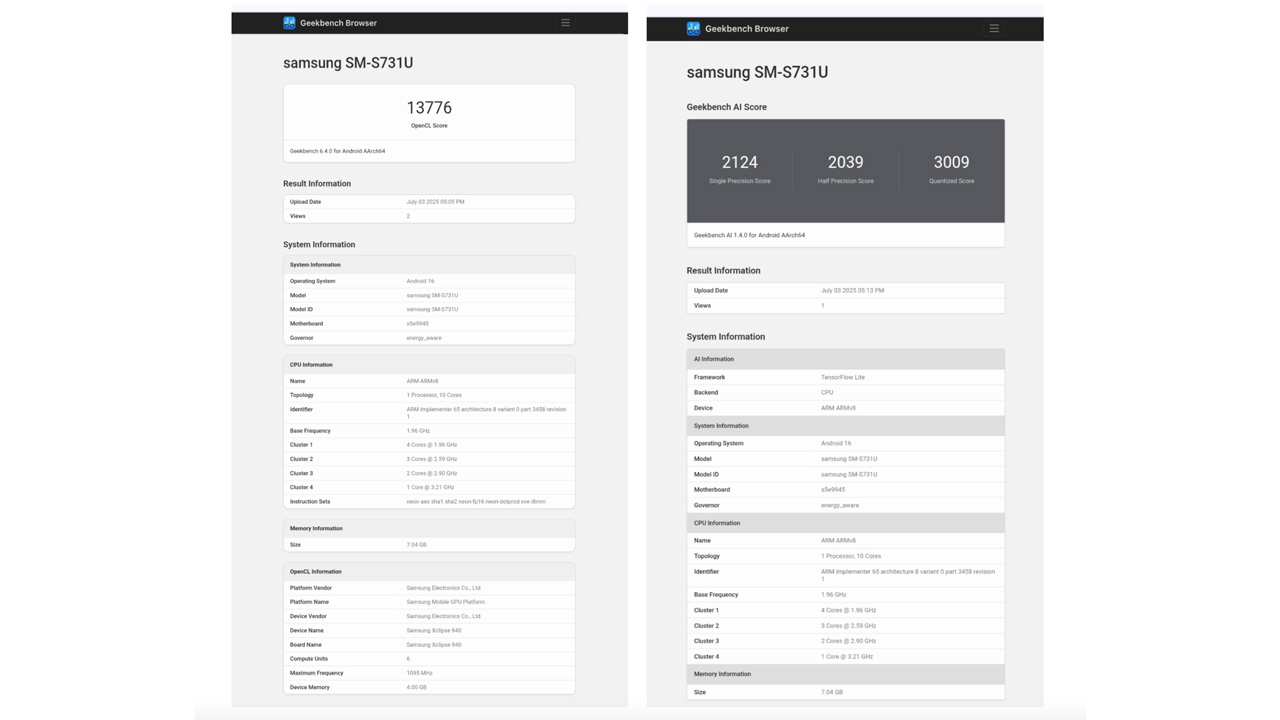
Task: Click the upload date July 03 2025 05:13 PM
Action: click(x=852, y=291)
